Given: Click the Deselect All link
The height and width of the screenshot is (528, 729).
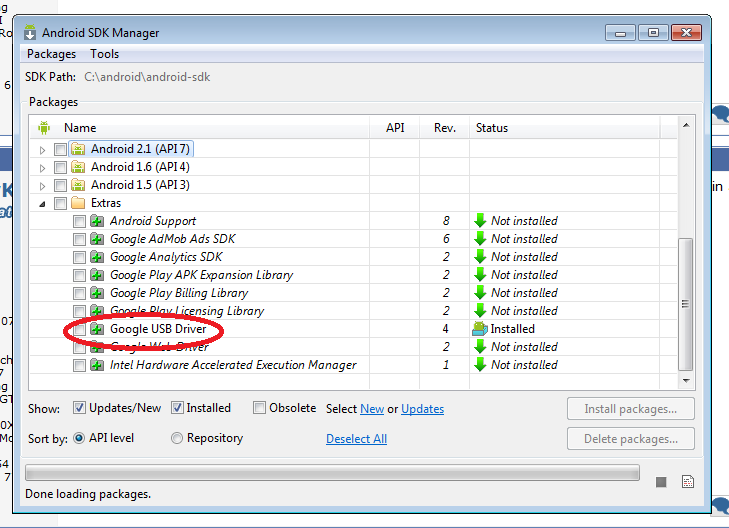Looking at the screenshot, I should coord(357,439).
